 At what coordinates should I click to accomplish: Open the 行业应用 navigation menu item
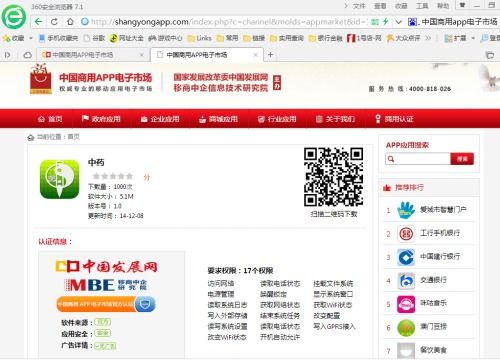click(x=277, y=119)
